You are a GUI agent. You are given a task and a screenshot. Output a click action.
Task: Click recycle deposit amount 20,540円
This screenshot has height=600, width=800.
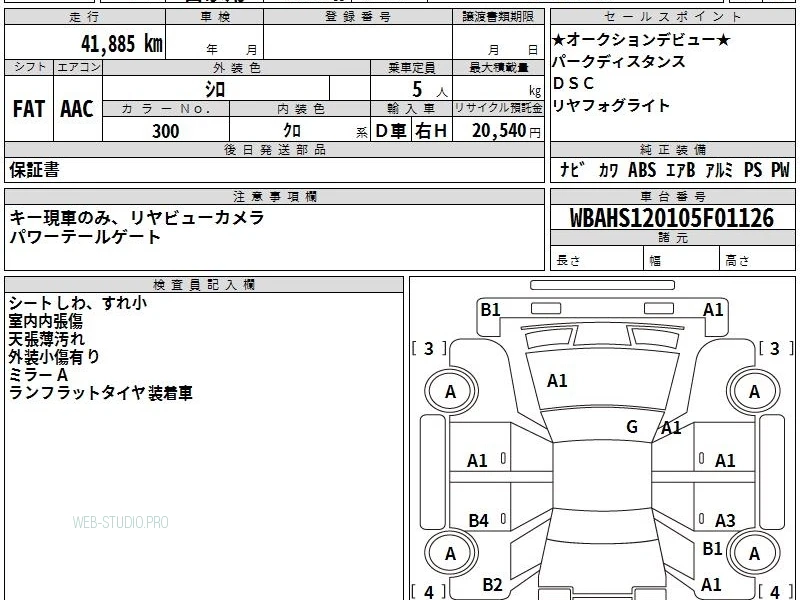pos(506,131)
